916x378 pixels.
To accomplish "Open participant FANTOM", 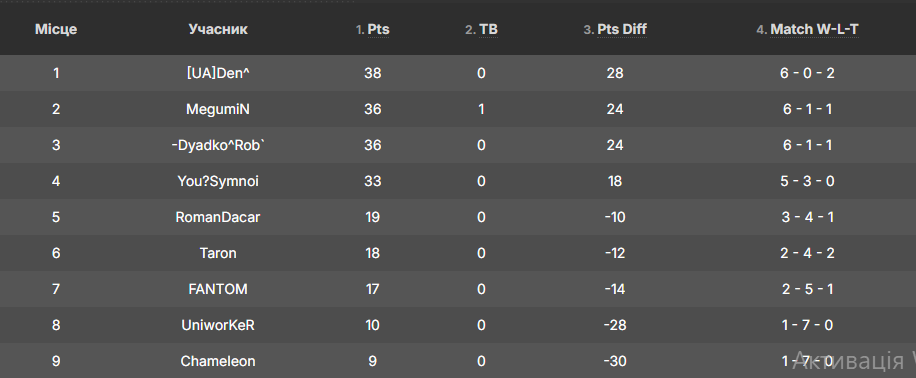I will point(218,289).
